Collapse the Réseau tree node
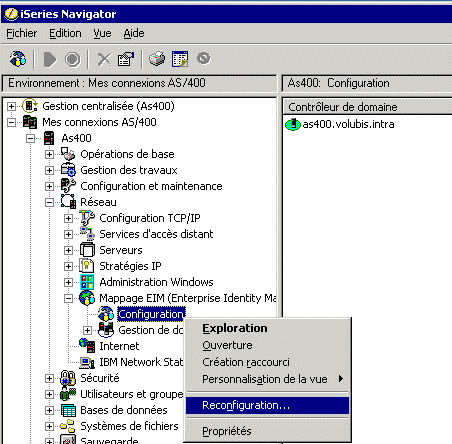Screen dimensions: 452x444 coord(49,202)
